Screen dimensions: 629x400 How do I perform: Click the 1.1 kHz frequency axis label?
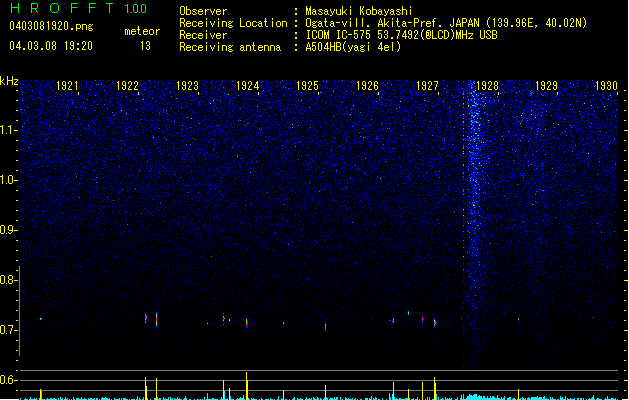8,130
